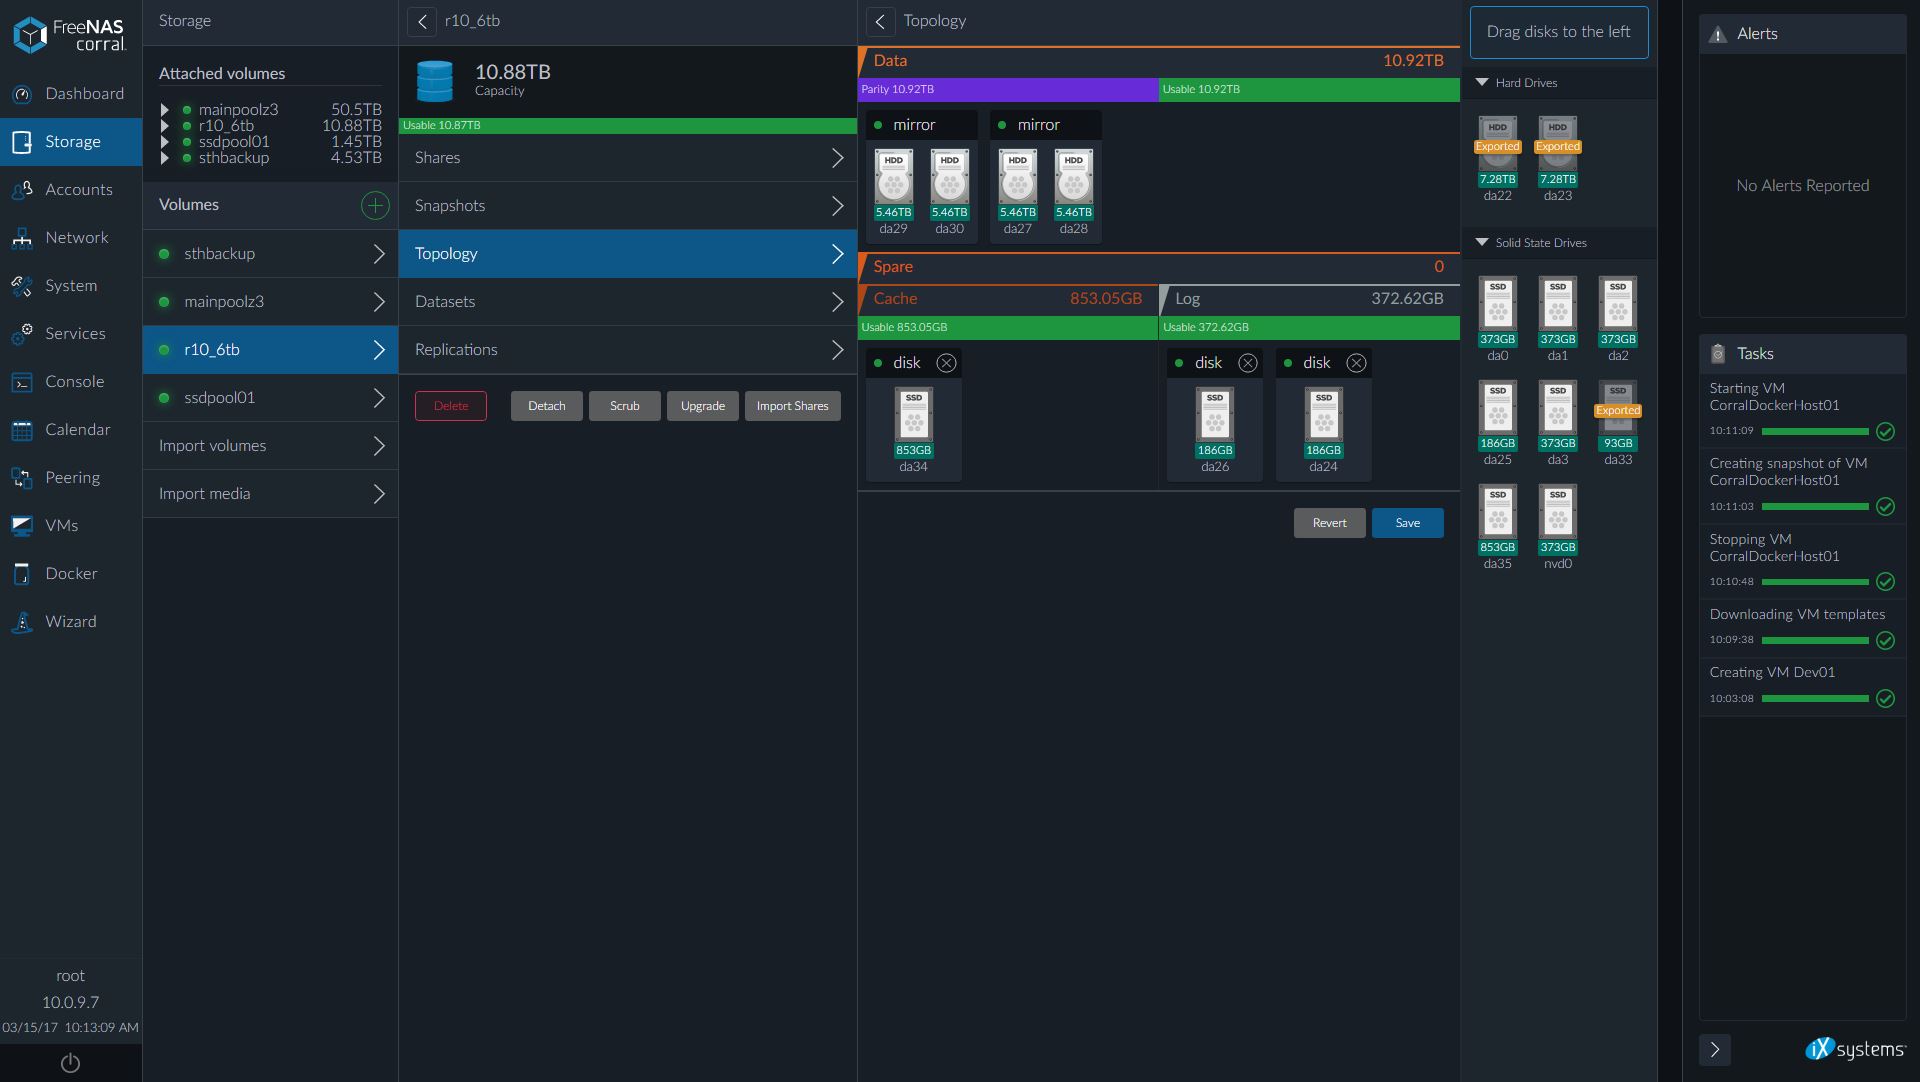Screen dimensions: 1920x1082
Task: Select the nvd0 SSD drive icon
Action: (1557, 512)
